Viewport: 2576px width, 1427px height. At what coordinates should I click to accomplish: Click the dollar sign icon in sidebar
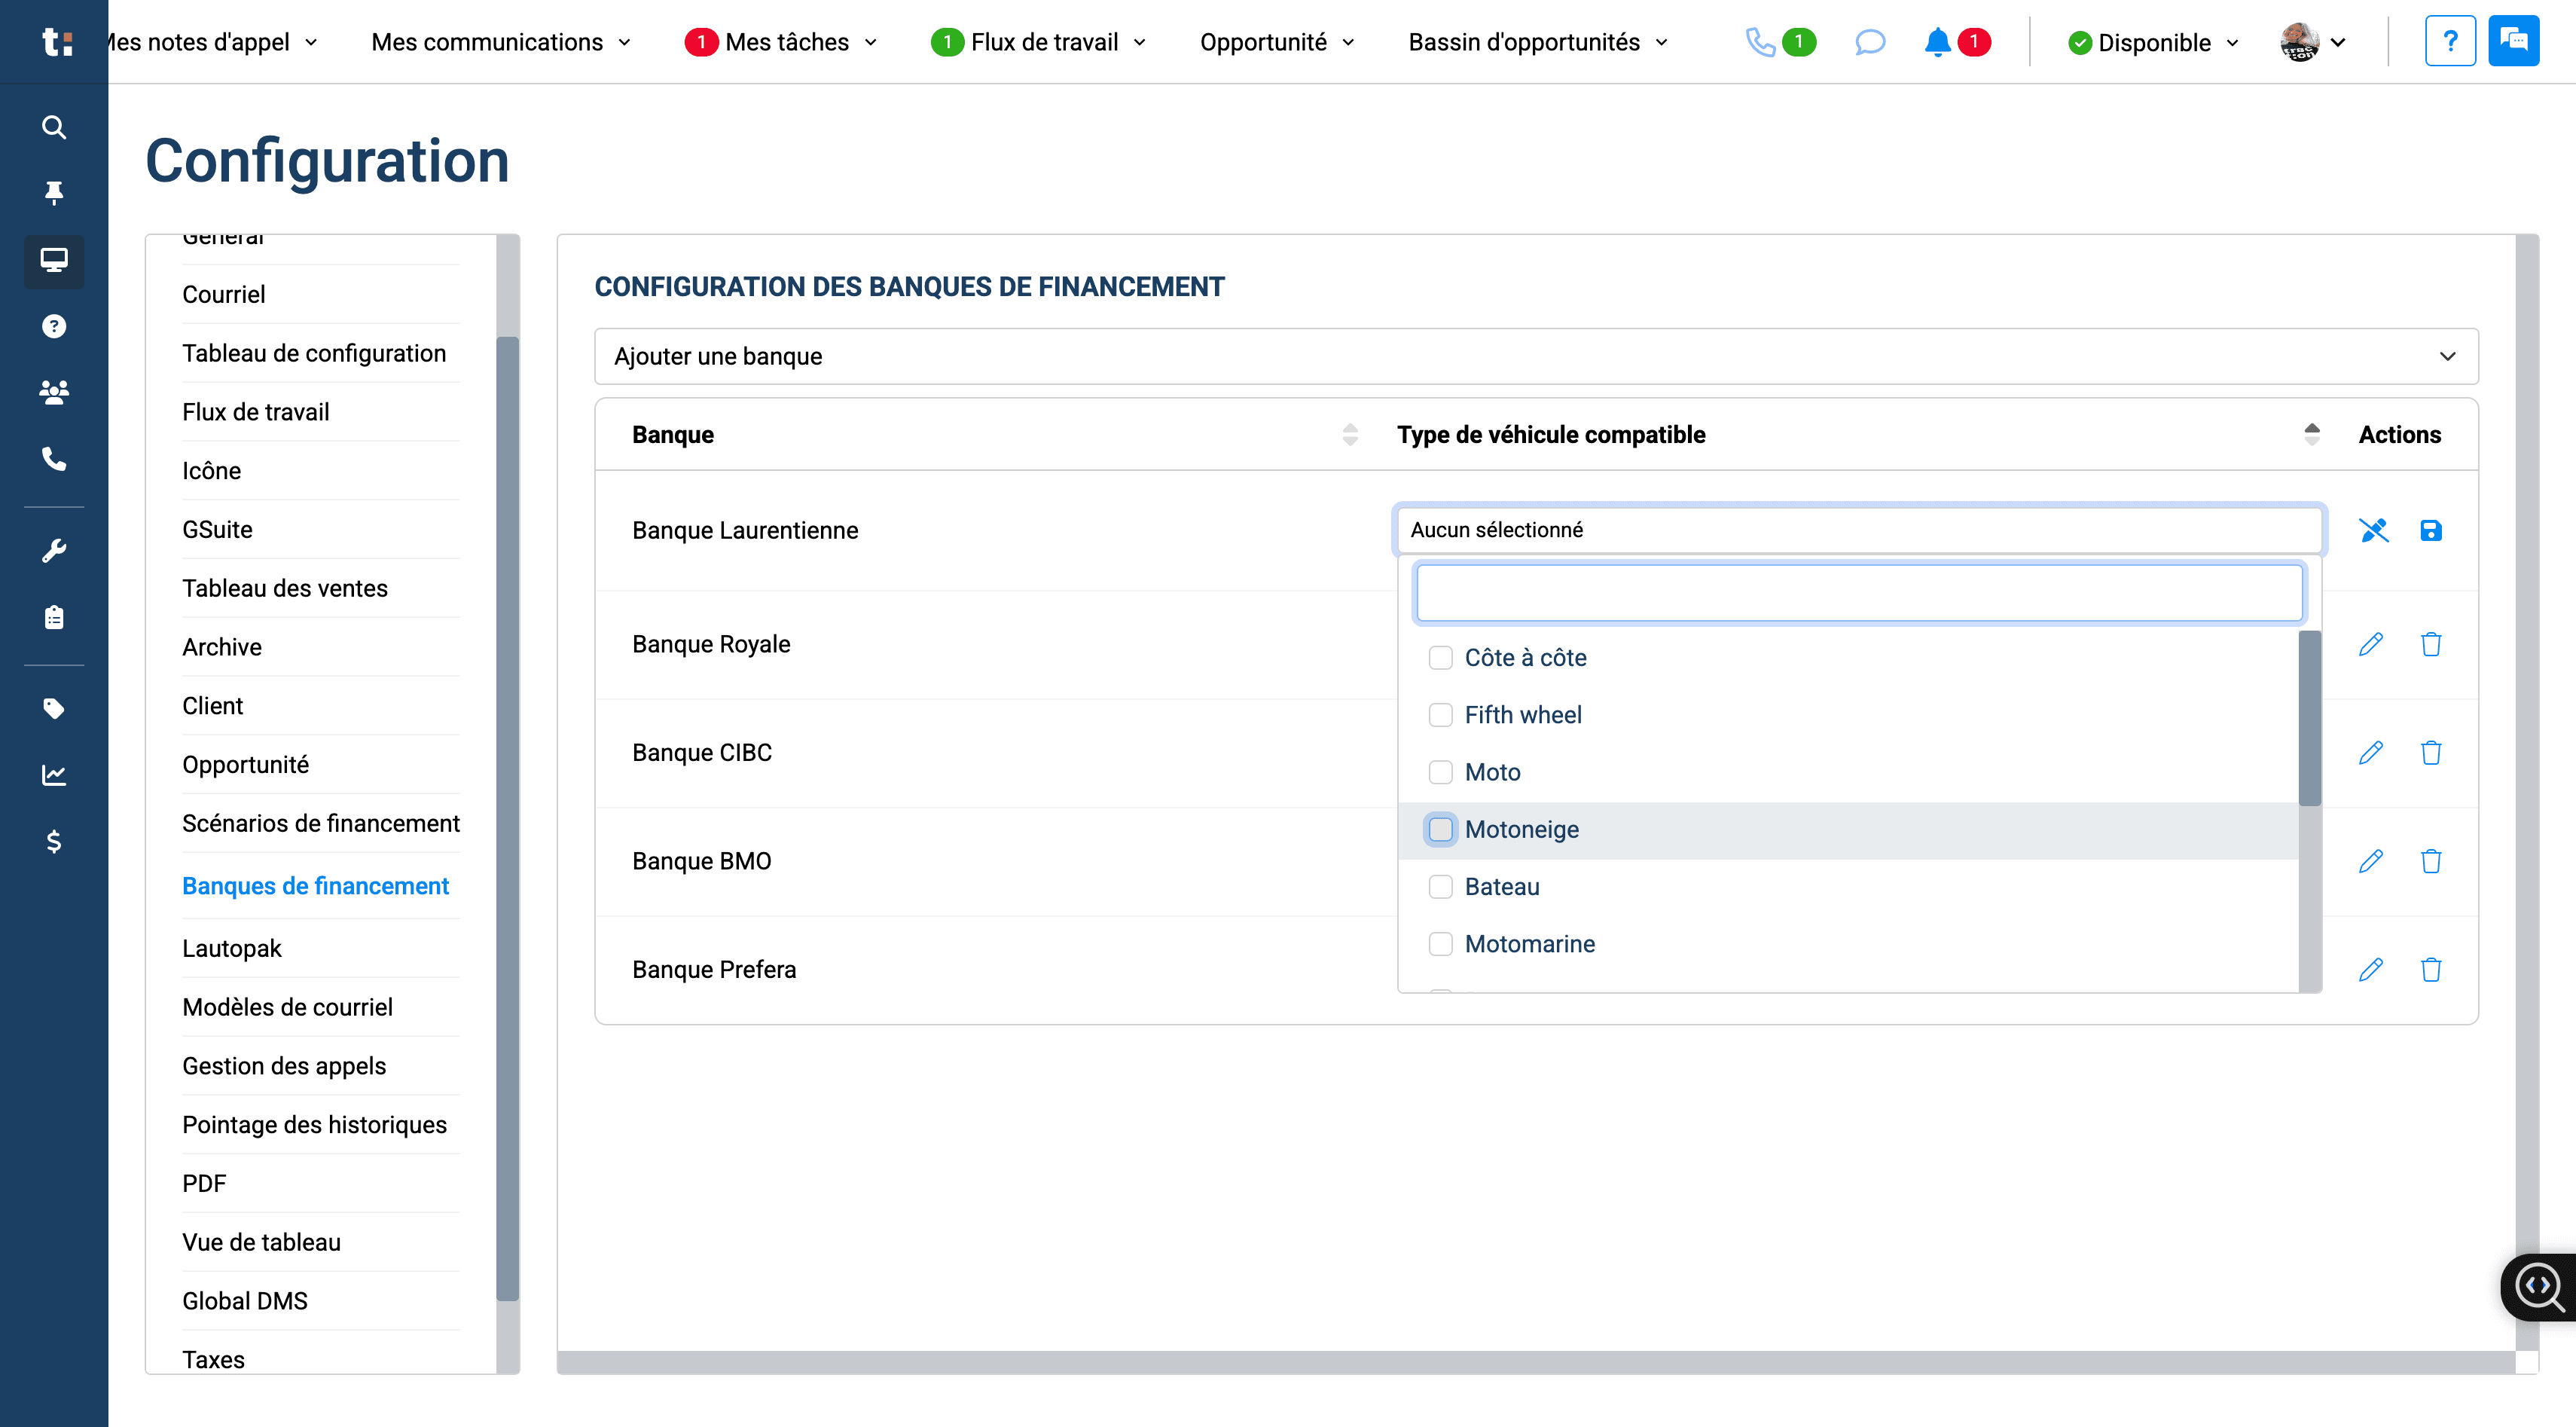pyautogui.click(x=54, y=841)
